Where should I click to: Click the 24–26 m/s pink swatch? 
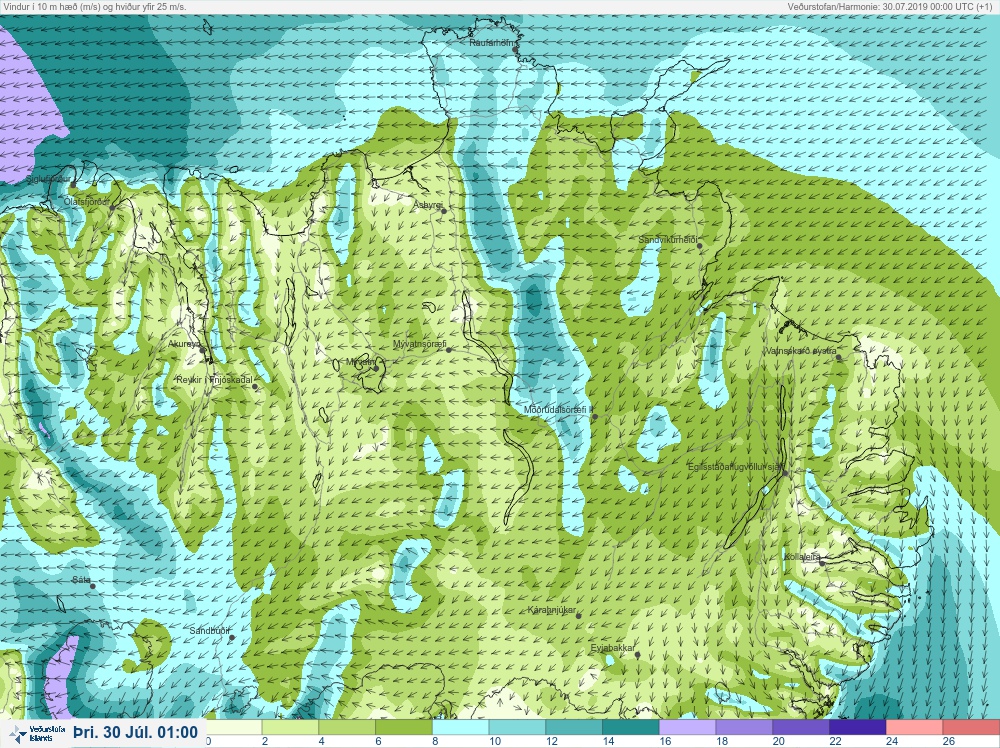pyautogui.click(x=915, y=727)
